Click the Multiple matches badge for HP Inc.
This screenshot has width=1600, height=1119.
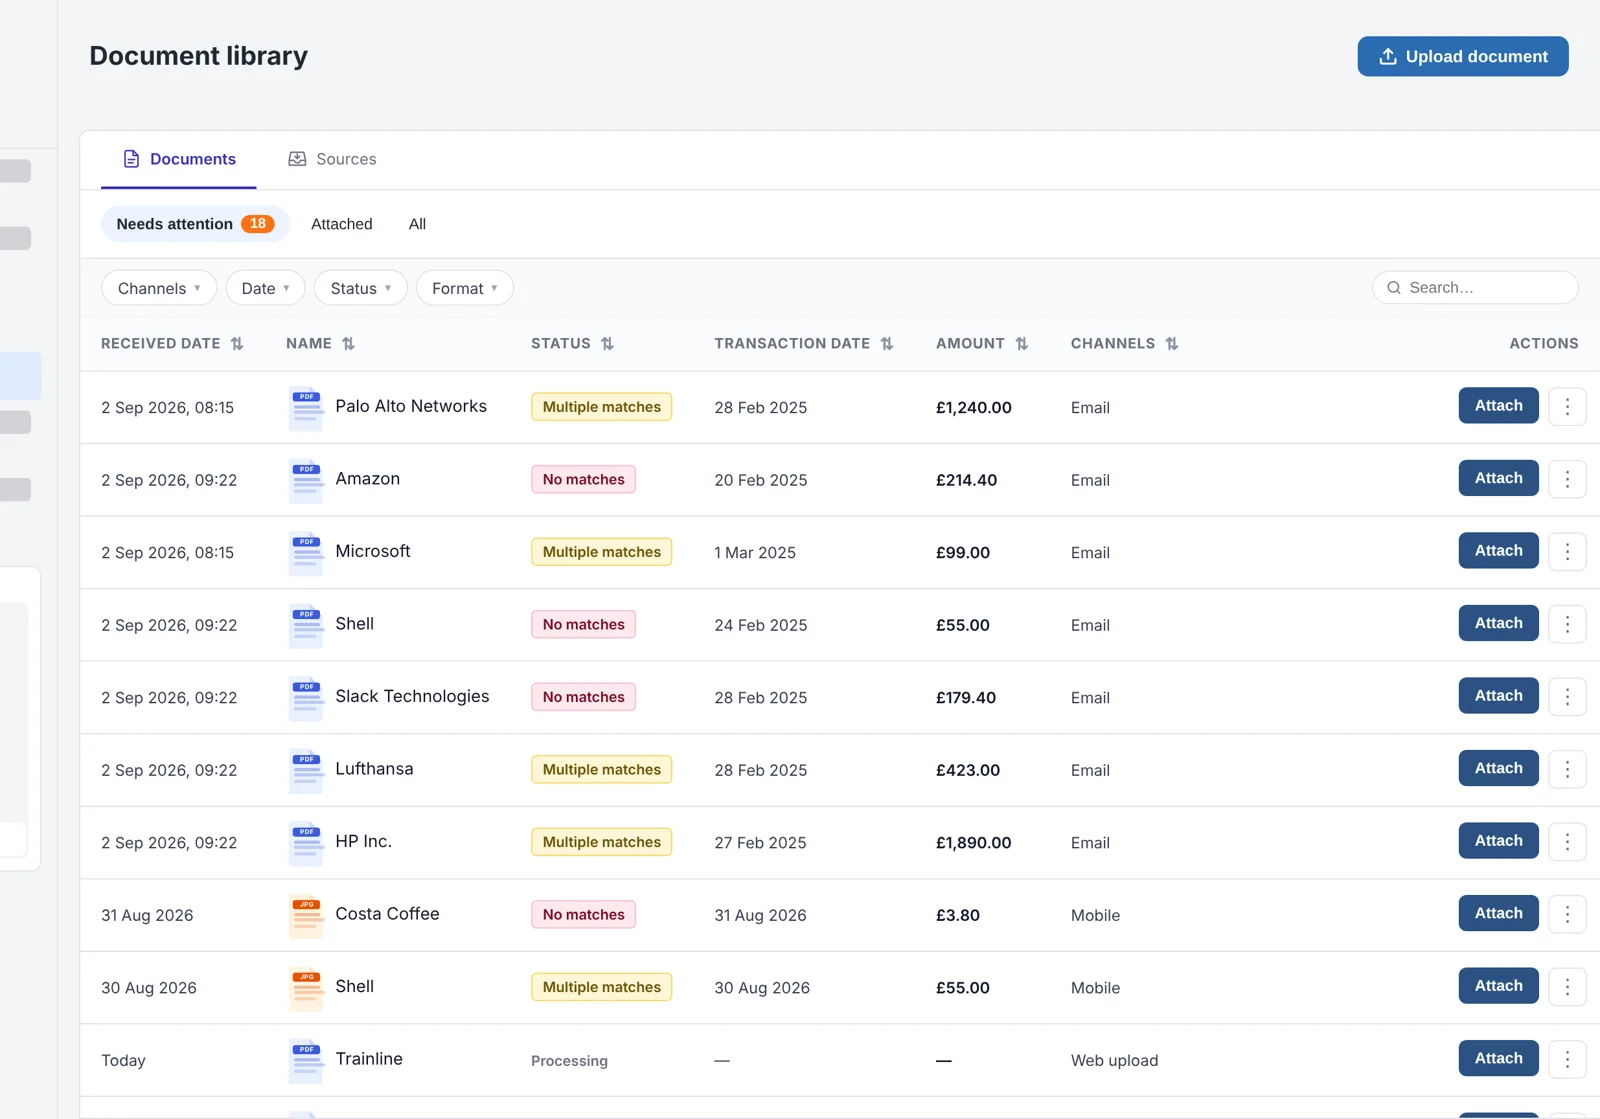pos(602,842)
